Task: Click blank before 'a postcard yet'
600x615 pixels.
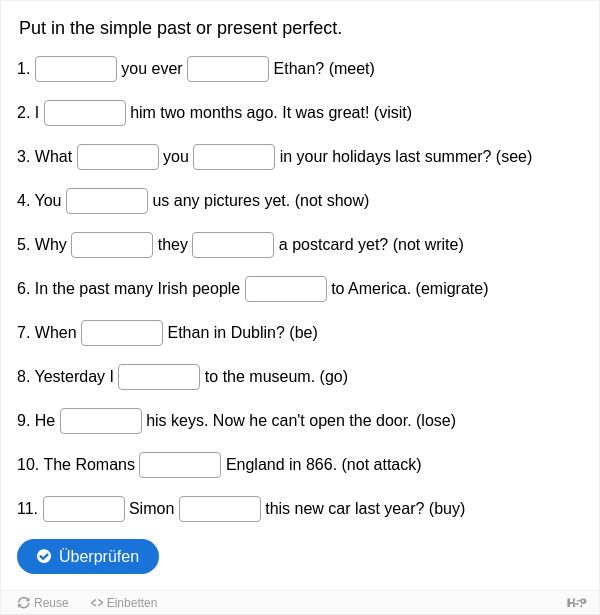Action: (233, 245)
